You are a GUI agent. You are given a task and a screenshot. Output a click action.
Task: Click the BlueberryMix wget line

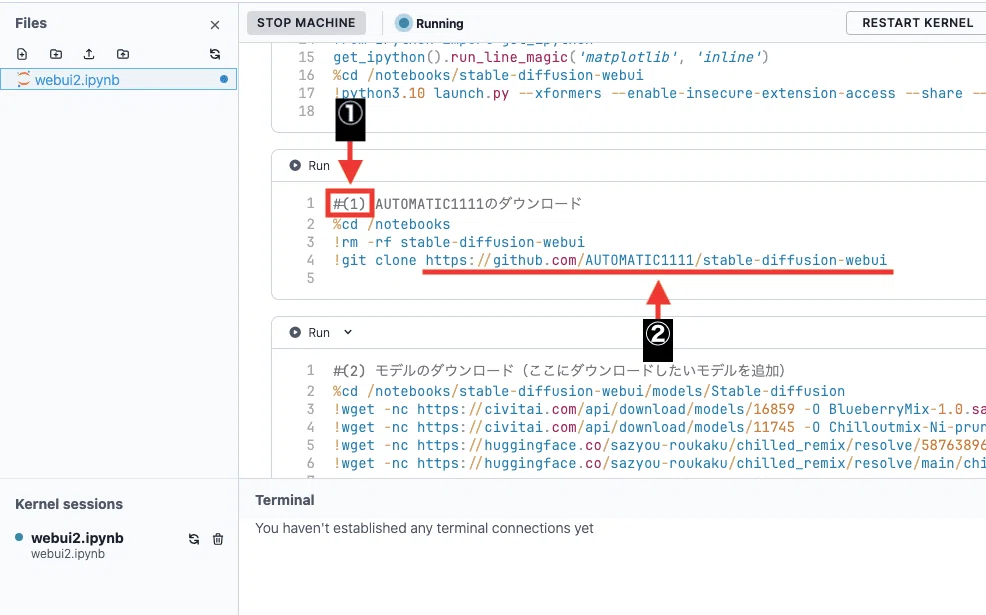tap(659, 409)
